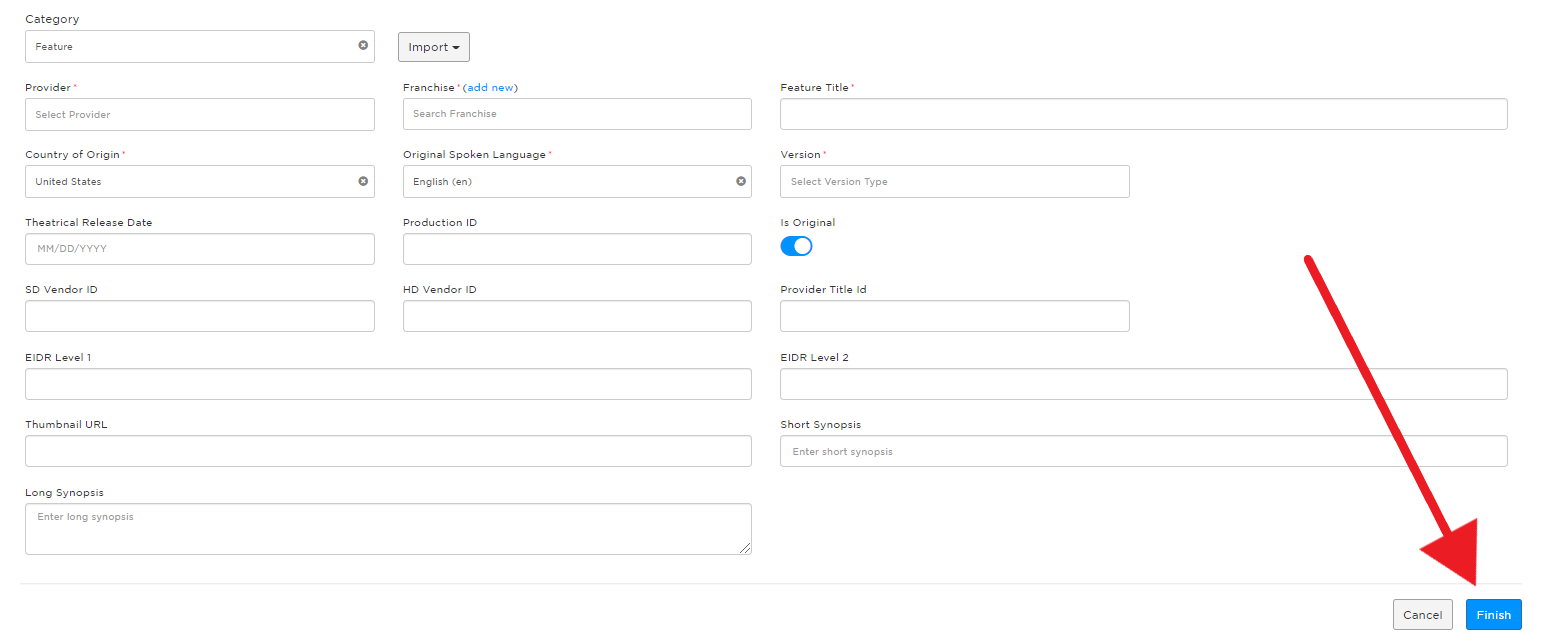Click the resize grip on Long Synopsis box
The width and height of the screenshot is (1546, 641).
(746, 548)
